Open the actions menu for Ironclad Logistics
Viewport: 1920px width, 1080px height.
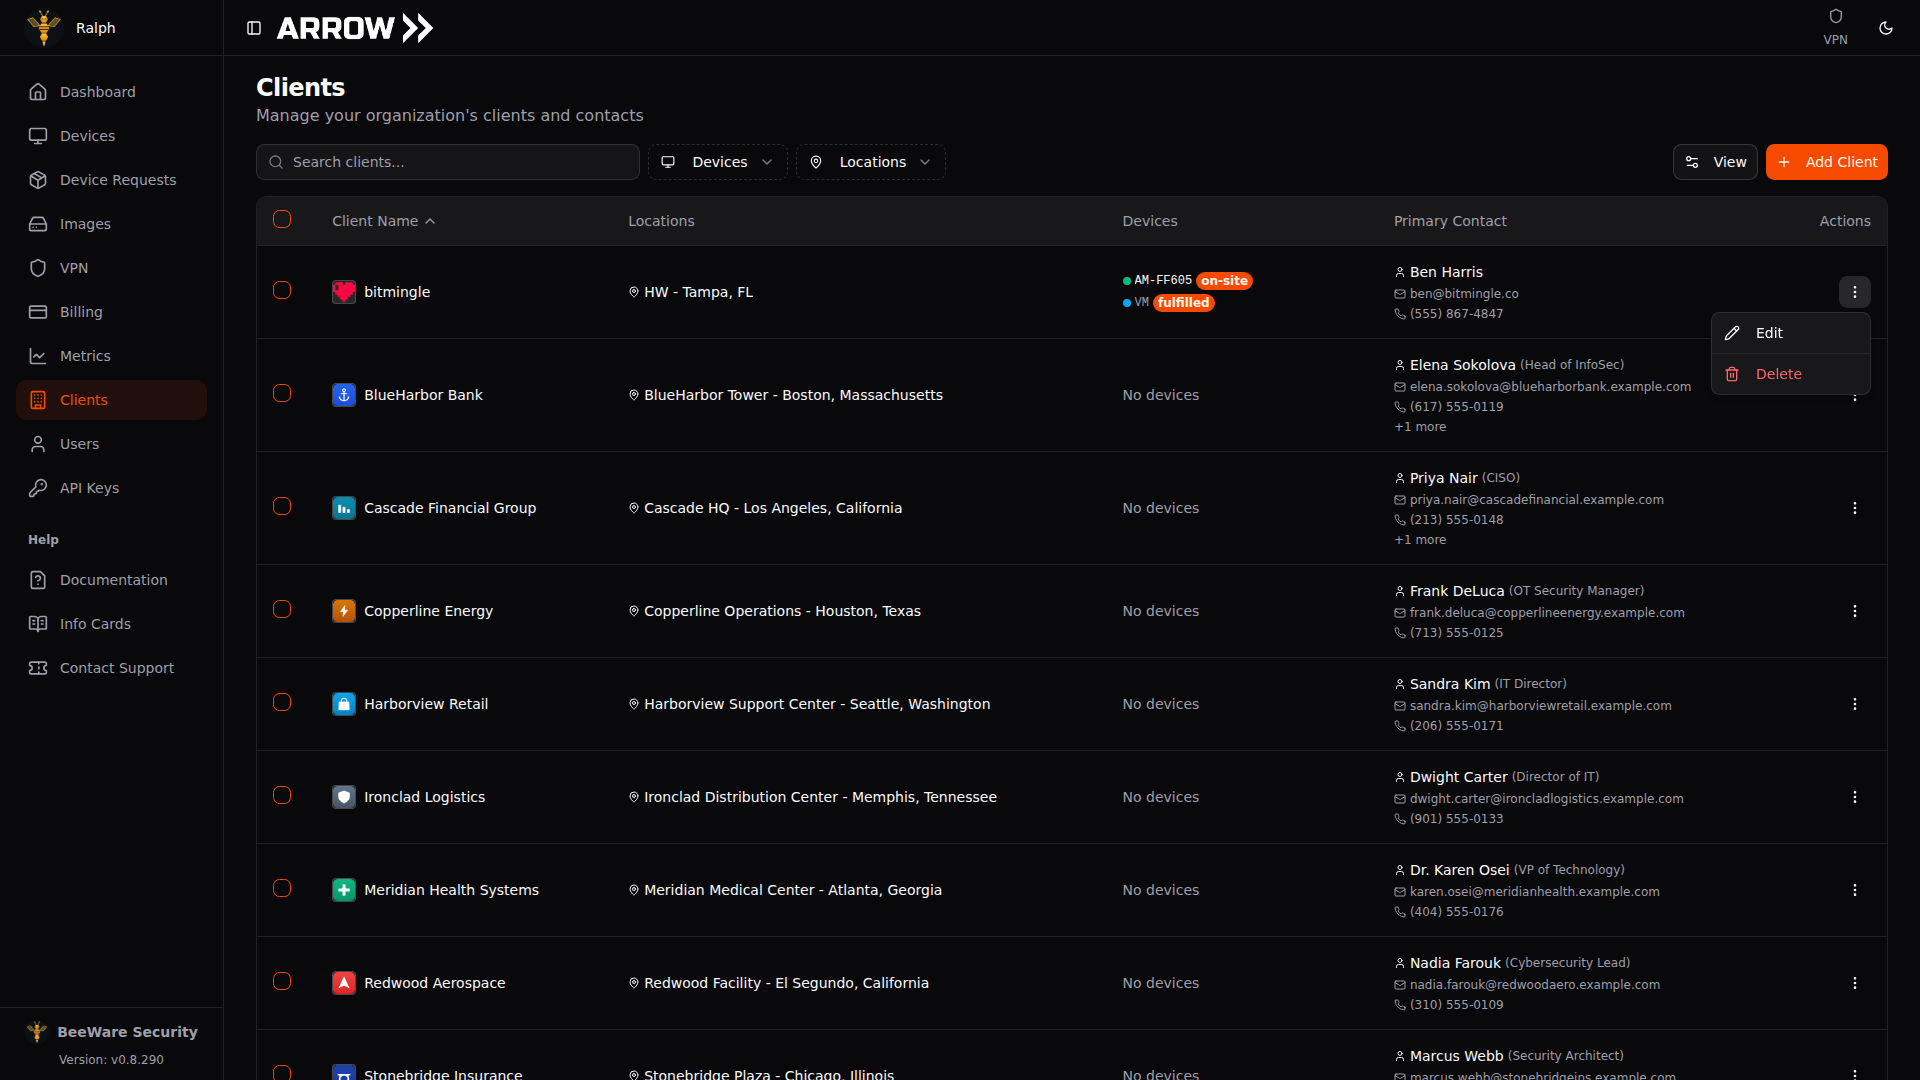tap(1854, 797)
